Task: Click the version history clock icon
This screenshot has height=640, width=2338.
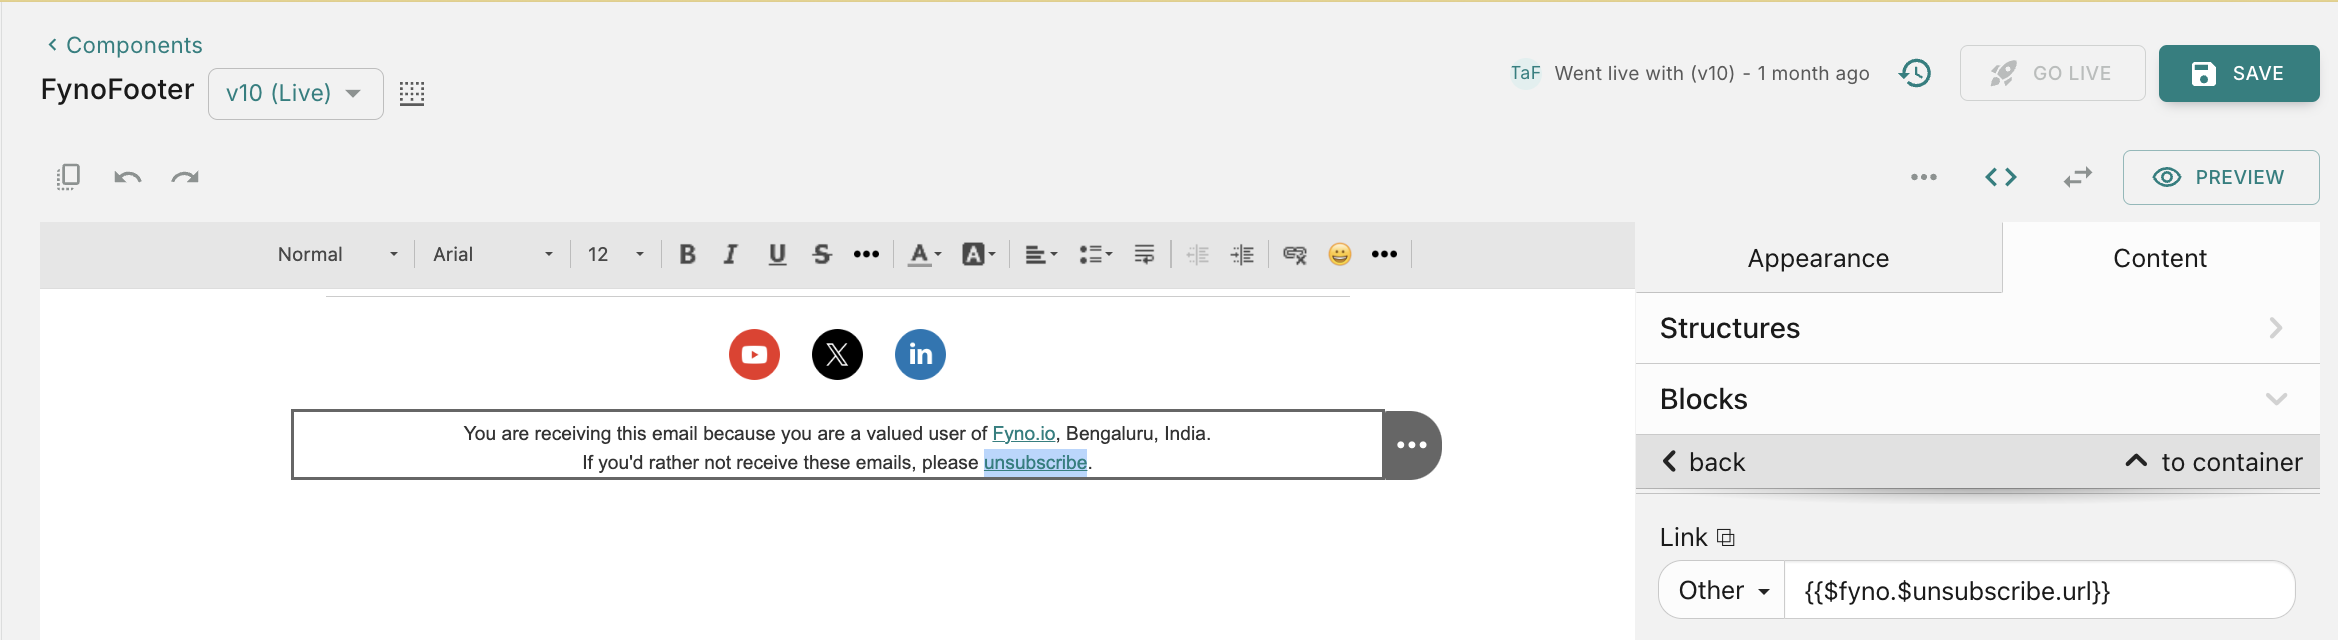Action: (x=1914, y=73)
